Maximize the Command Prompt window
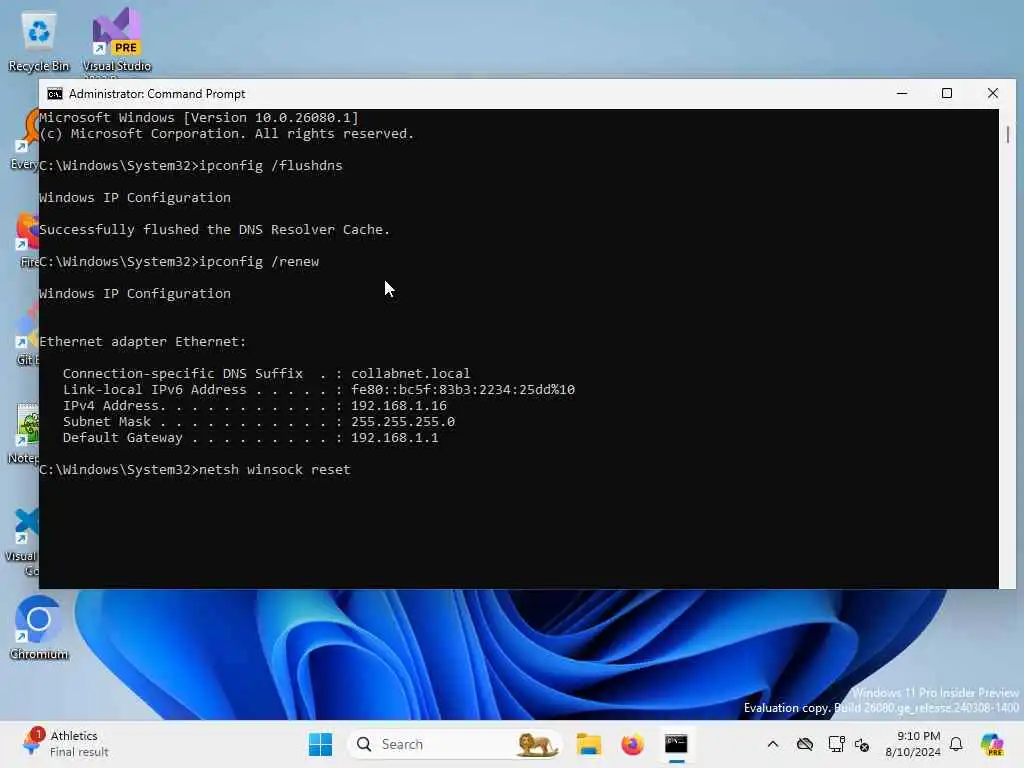Viewport: 1024px width, 768px height. (x=947, y=93)
